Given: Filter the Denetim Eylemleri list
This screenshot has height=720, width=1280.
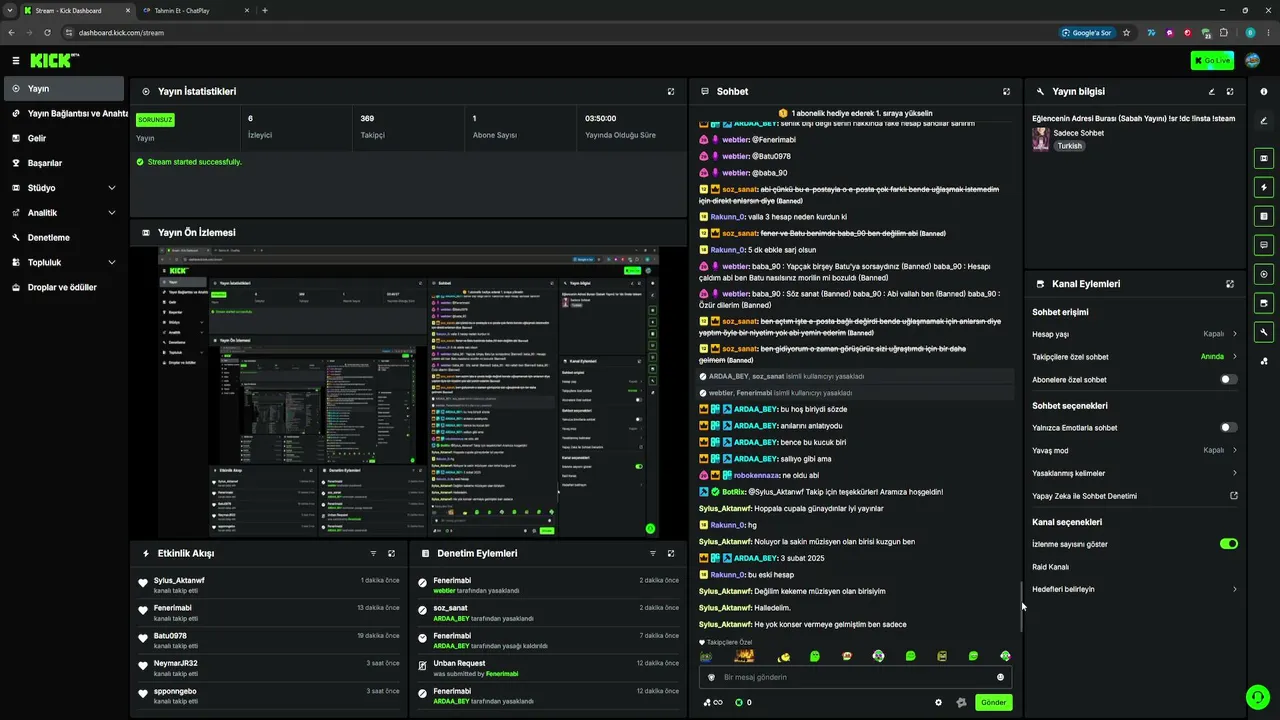Looking at the screenshot, I should tap(653, 553).
